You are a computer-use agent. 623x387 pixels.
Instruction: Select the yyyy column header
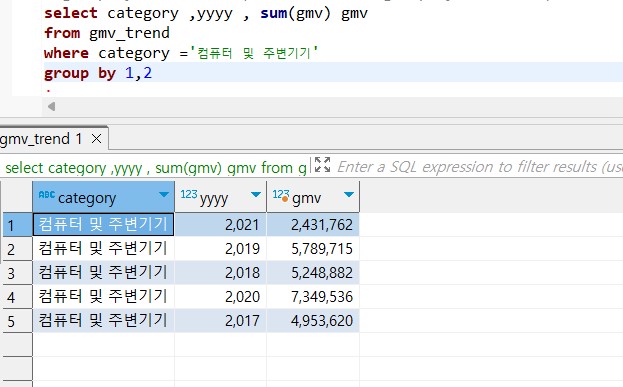tap(221, 197)
